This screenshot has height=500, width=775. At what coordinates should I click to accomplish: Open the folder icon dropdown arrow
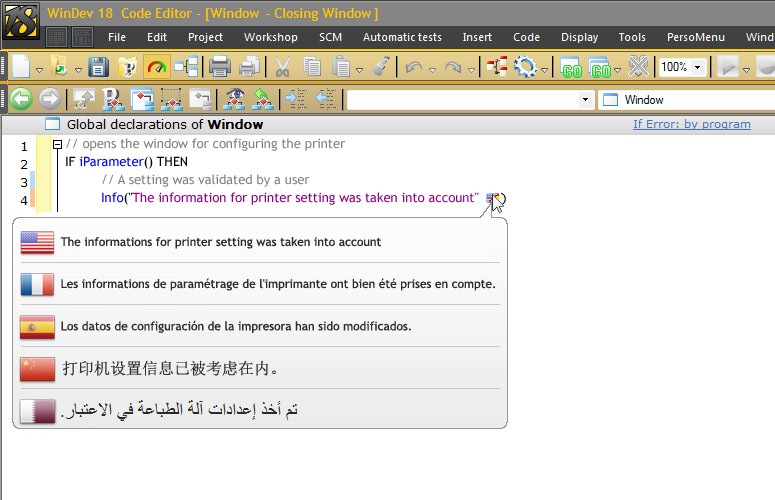click(x=78, y=70)
